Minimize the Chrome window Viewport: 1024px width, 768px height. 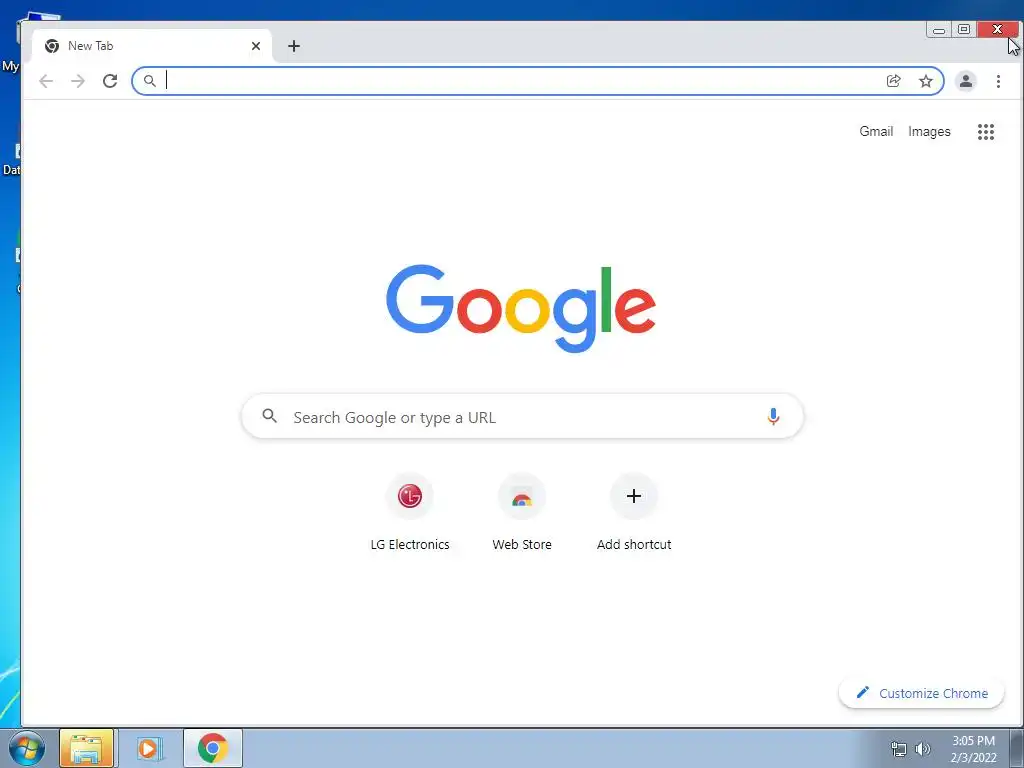click(x=938, y=29)
